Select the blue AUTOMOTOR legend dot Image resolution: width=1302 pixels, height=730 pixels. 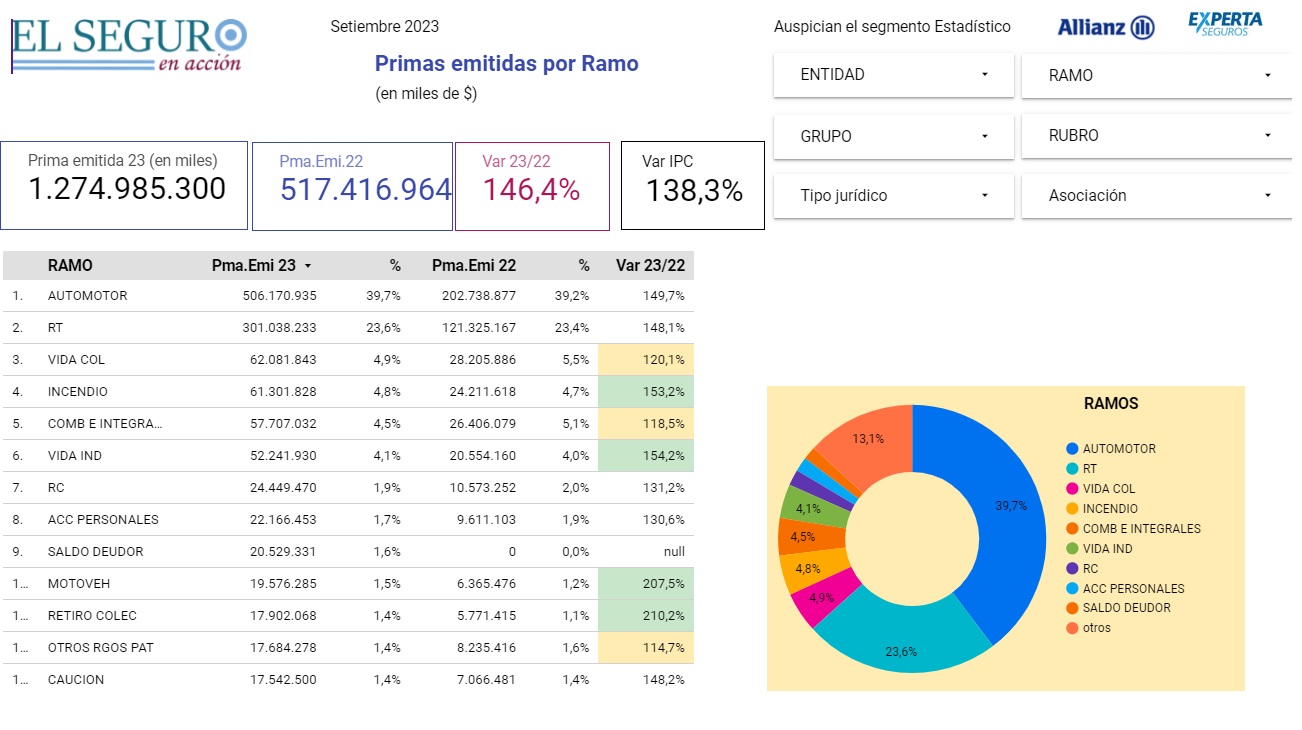click(1072, 449)
